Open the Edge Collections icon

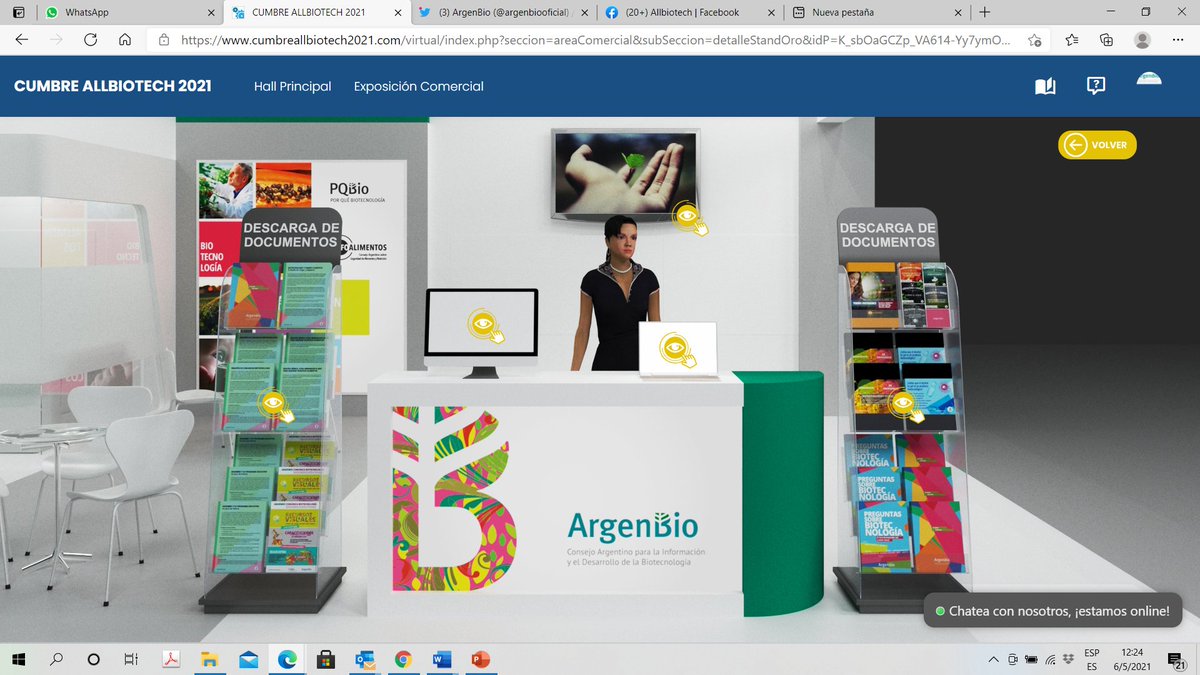pos(1106,41)
